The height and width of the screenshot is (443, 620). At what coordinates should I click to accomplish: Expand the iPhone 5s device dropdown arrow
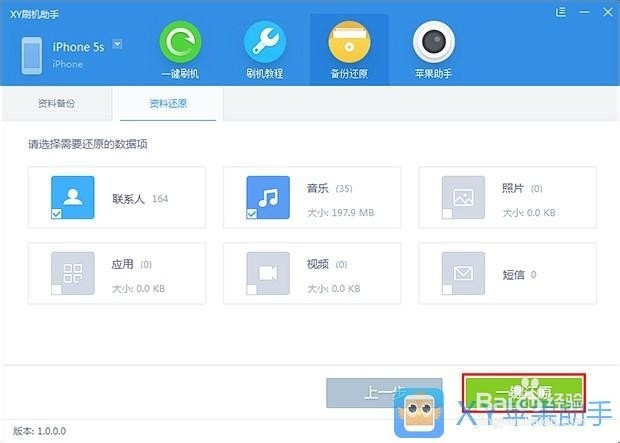pos(117,44)
